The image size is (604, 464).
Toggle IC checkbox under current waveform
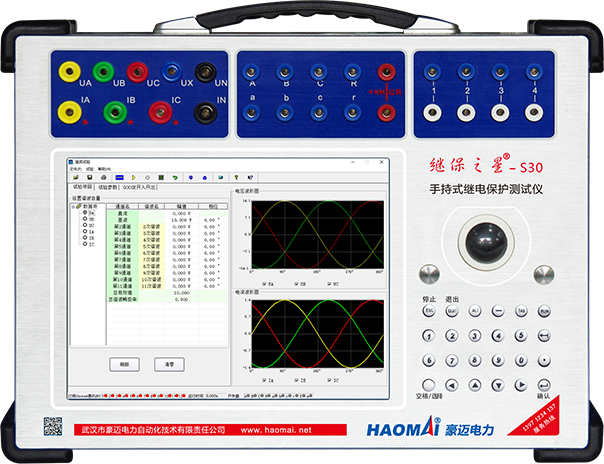[x=329, y=380]
